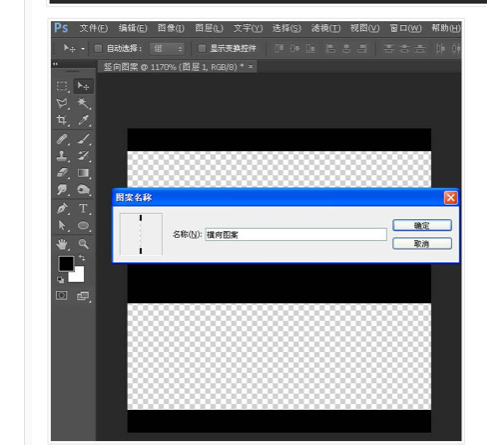Screen dimensions: 487x445
Task: Open the 视图(V) menu
Action: pyautogui.click(x=365, y=28)
